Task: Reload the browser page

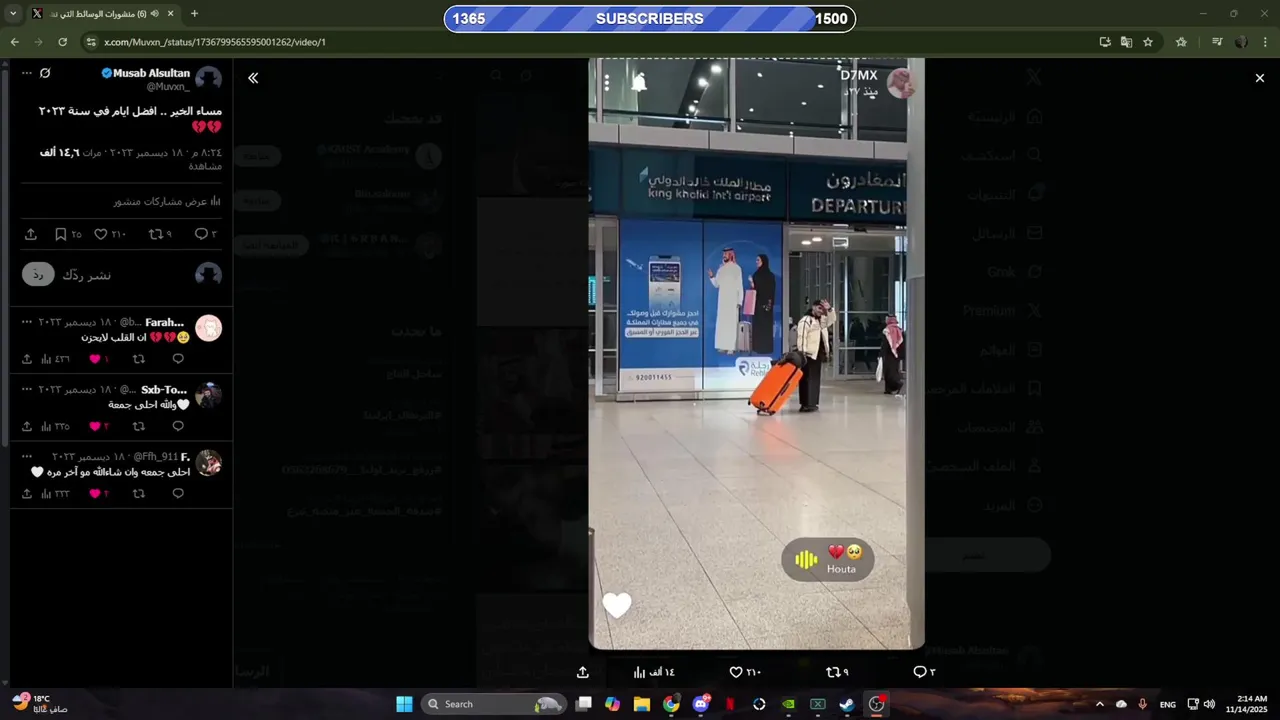Action: [x=62, y=42]
